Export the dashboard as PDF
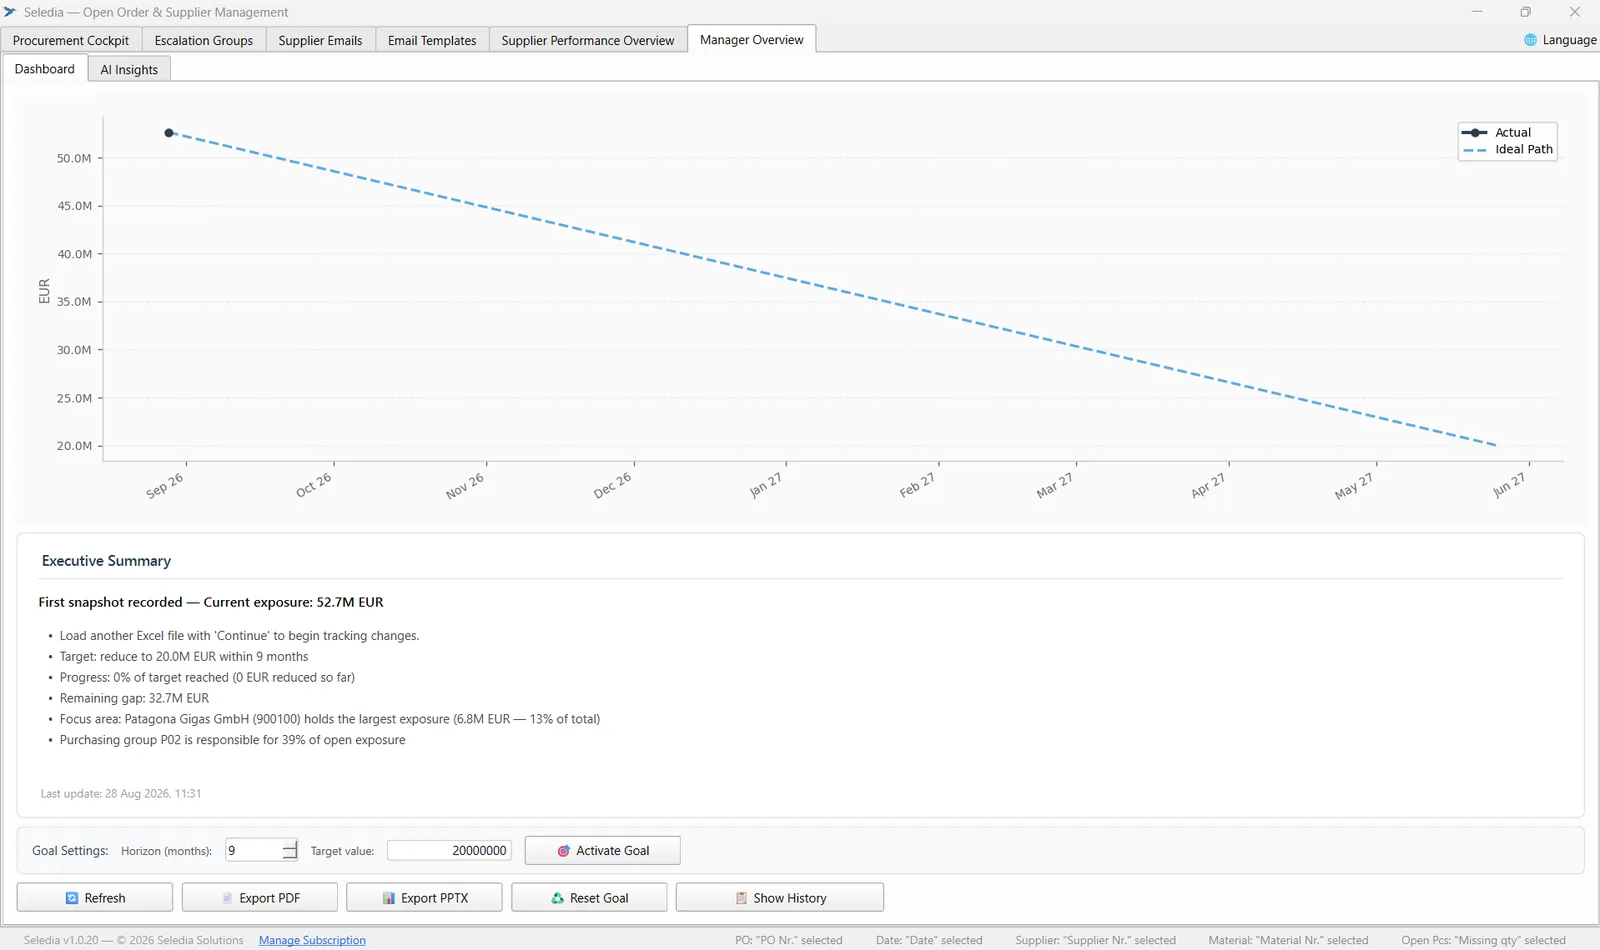Screen dimensions: 1600x950 click(x=260, y=897)
